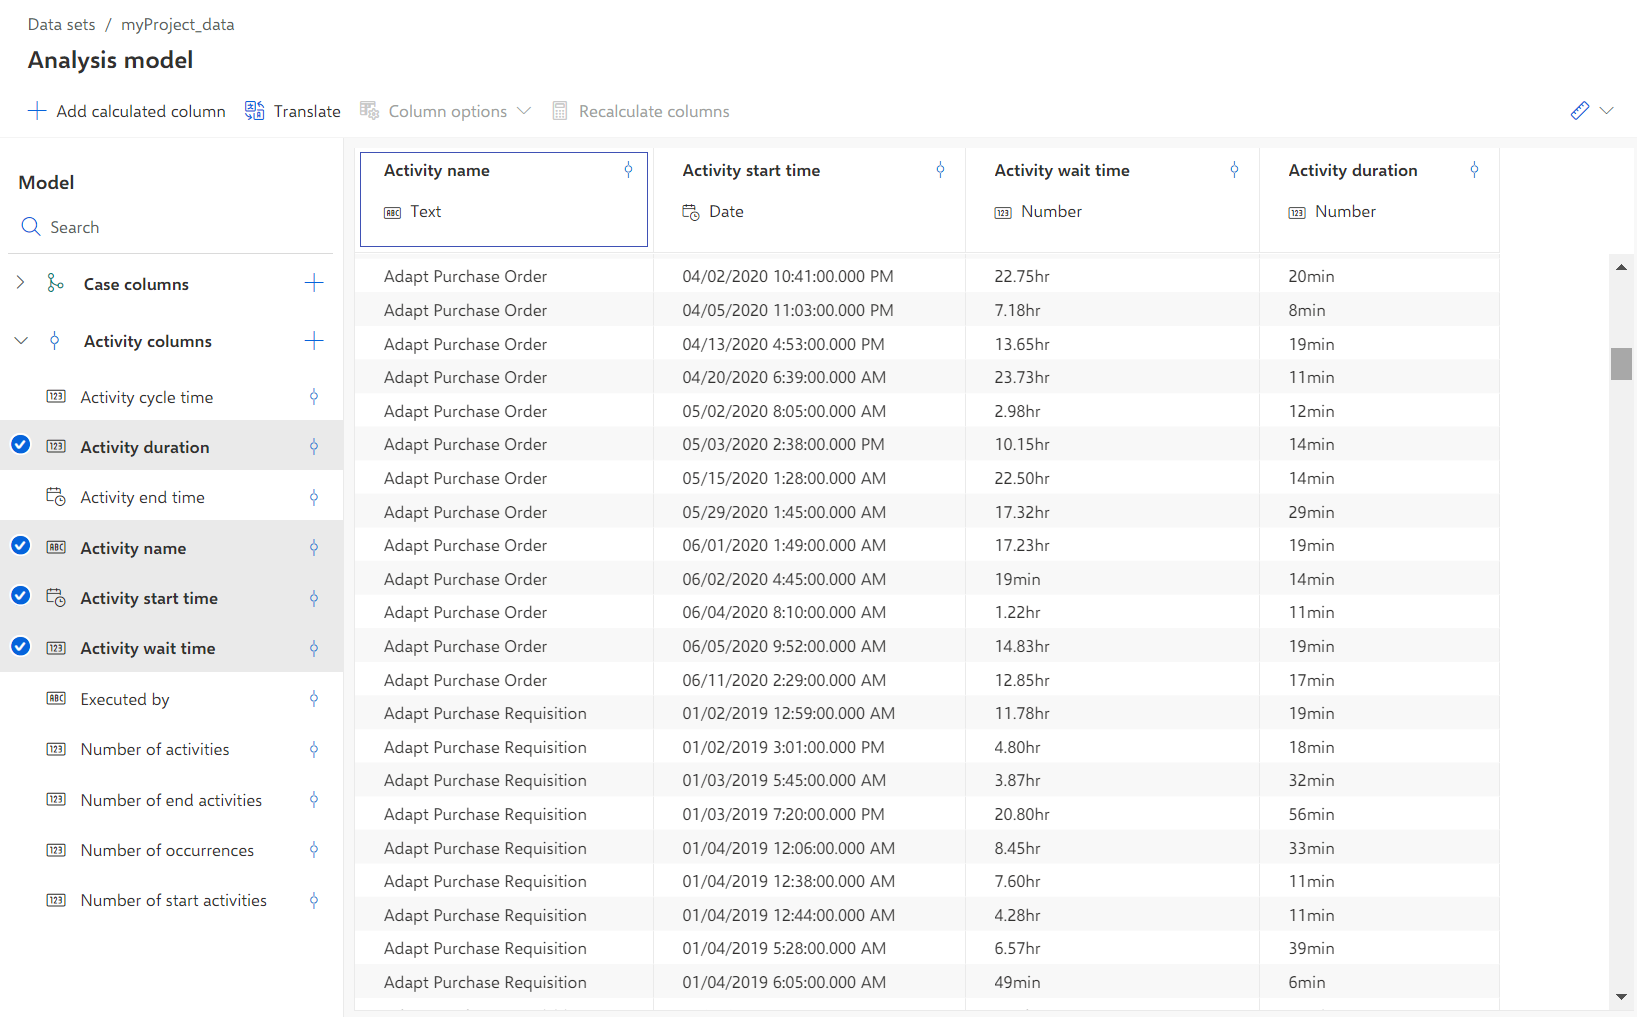
Task: Click the Activity wait time column header
Action: click(1112, 199)
